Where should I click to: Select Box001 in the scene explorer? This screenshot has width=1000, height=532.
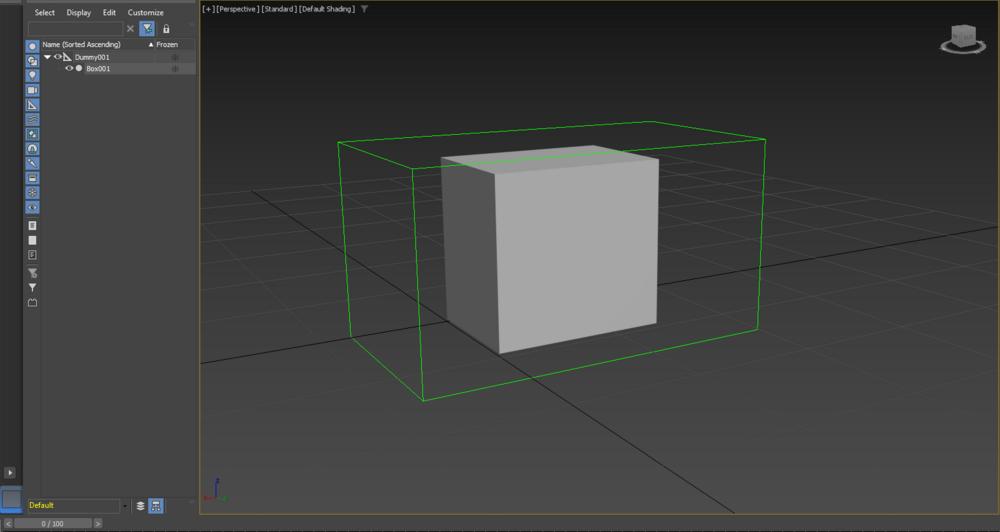coord(98,69)
